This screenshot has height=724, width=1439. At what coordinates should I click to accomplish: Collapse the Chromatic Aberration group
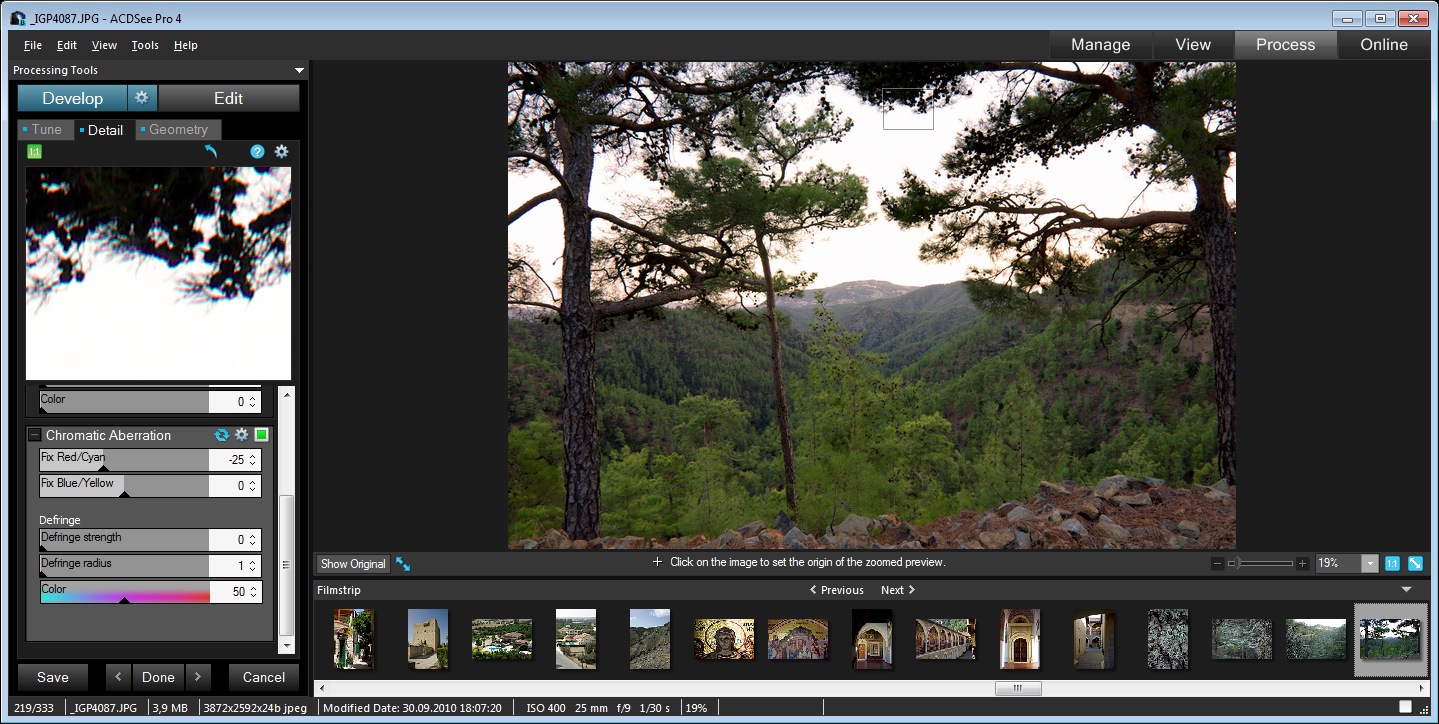pos(35,435)
